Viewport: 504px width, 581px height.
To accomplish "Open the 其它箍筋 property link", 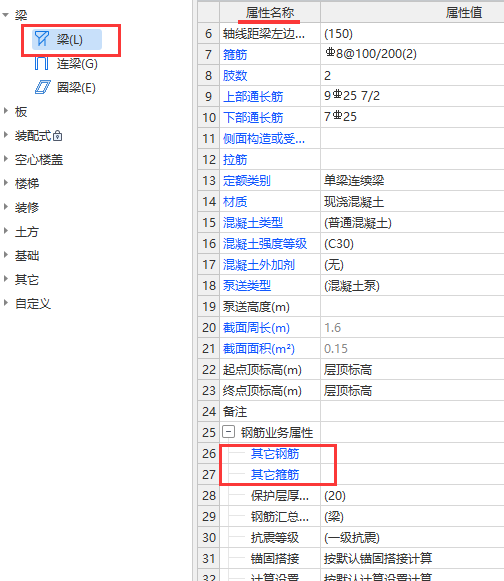I will pyautogui.click(x=275, y=474).
